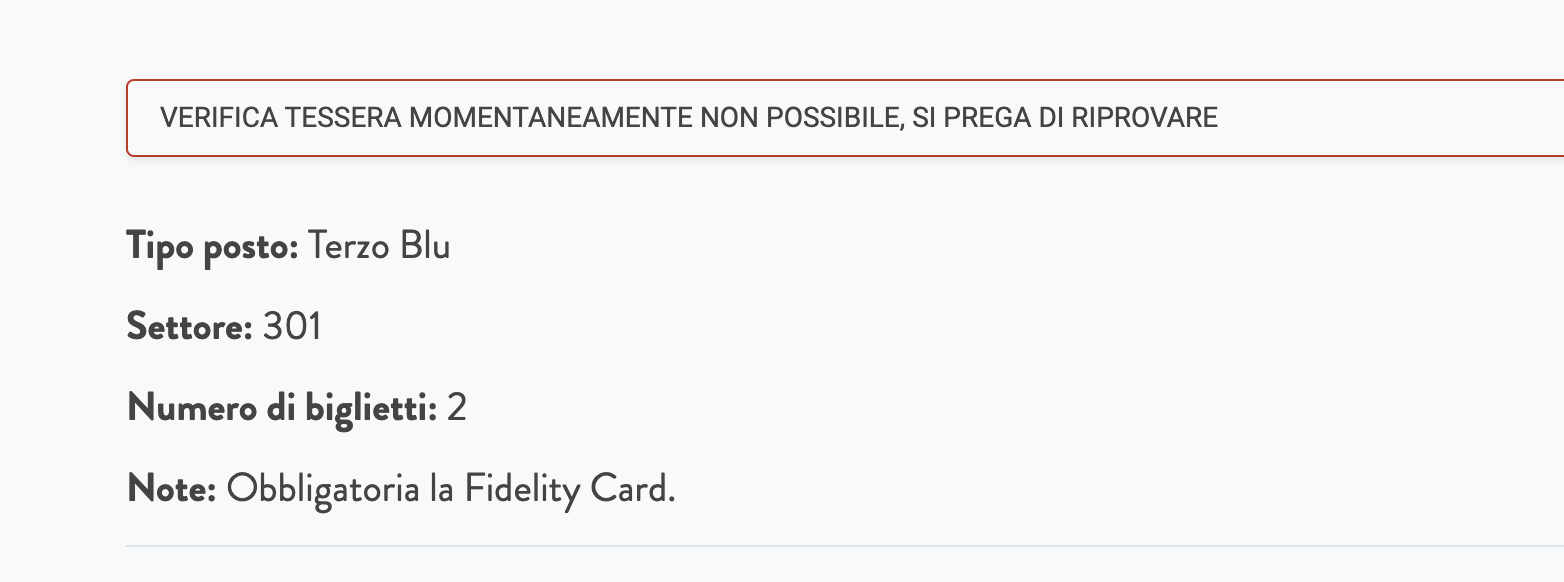Click the "Note:" label

172,490
